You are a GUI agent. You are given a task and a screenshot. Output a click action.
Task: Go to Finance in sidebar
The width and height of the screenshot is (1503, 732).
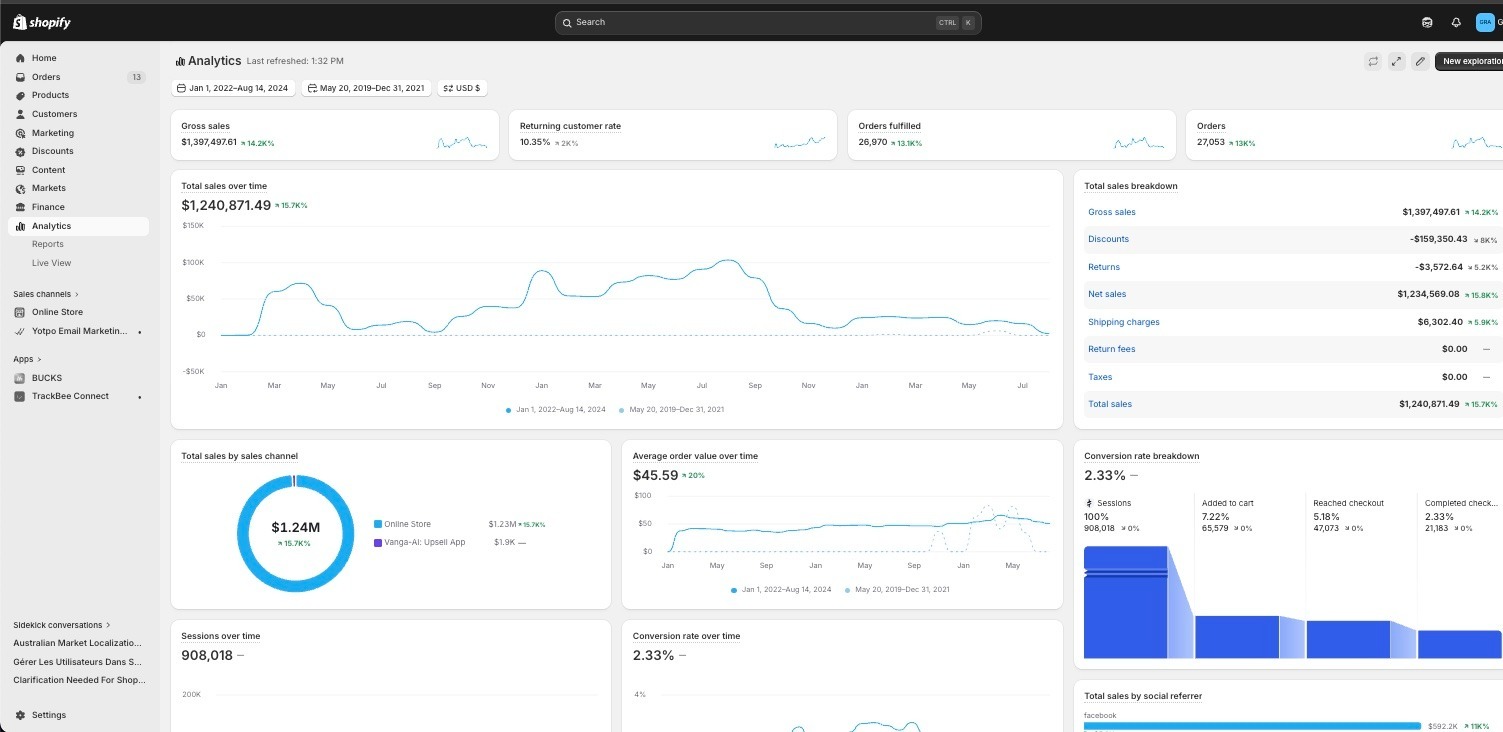click(x=48, y=207)
